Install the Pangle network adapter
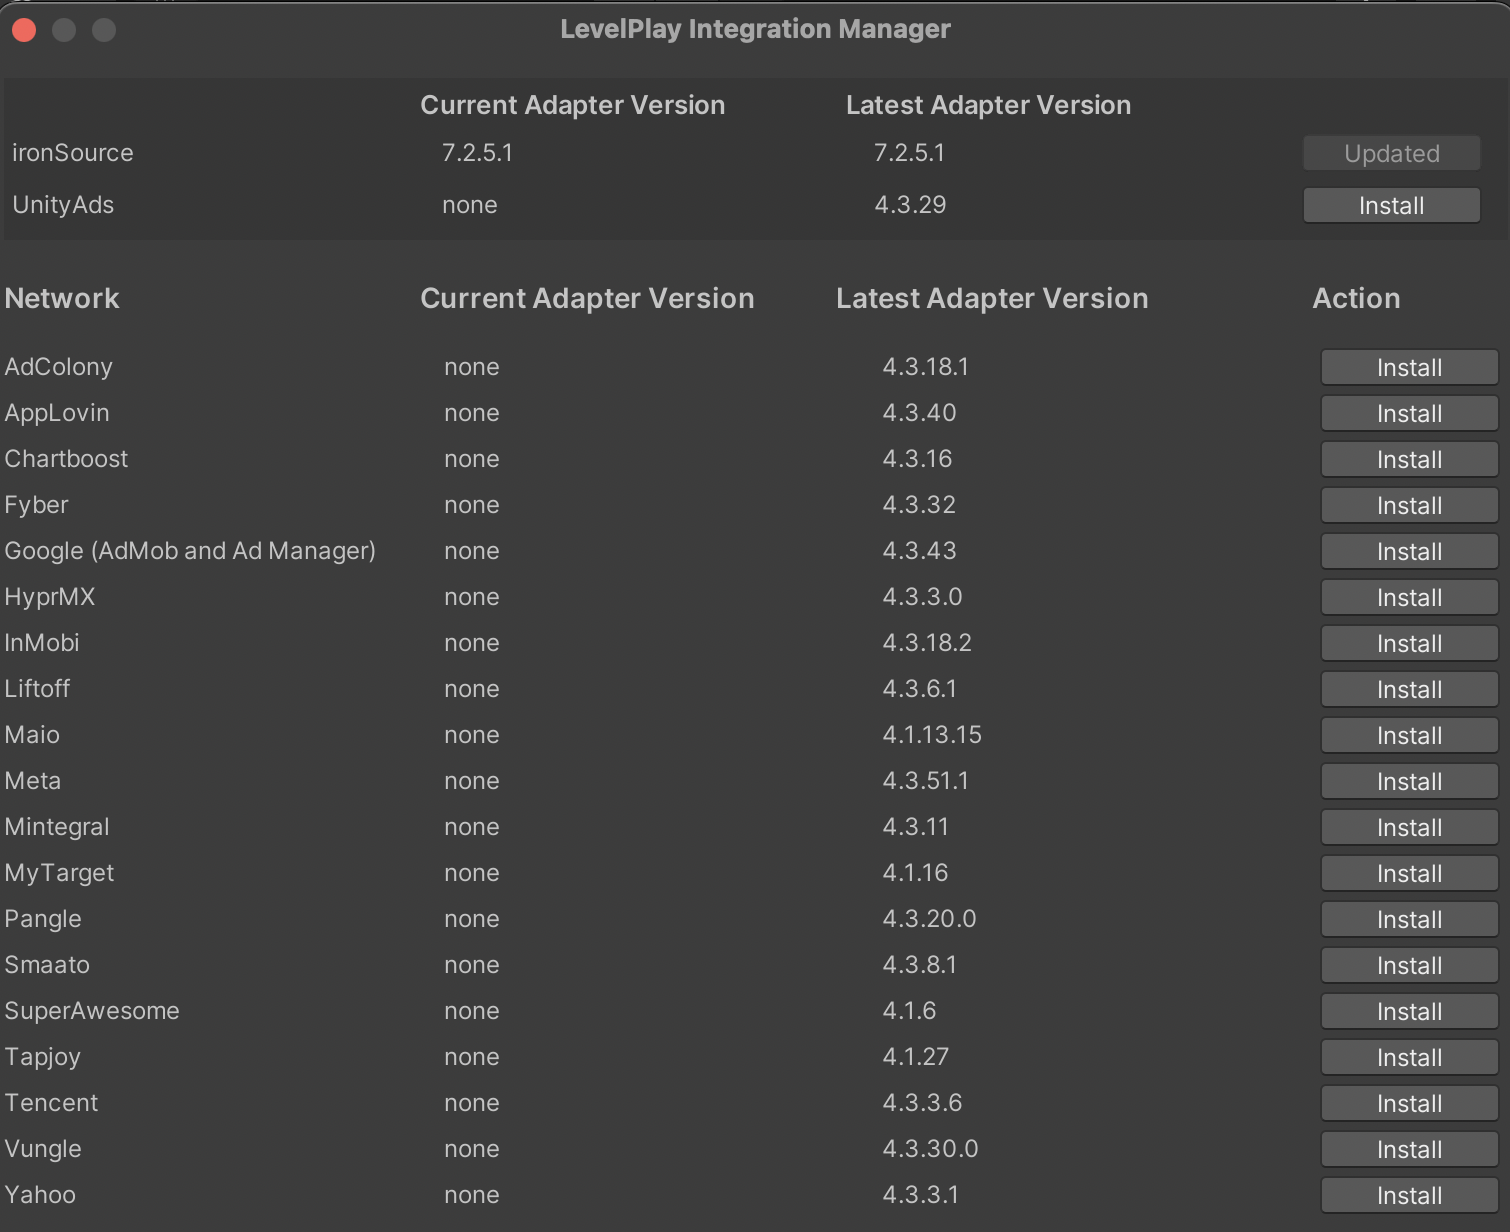 1409,920
